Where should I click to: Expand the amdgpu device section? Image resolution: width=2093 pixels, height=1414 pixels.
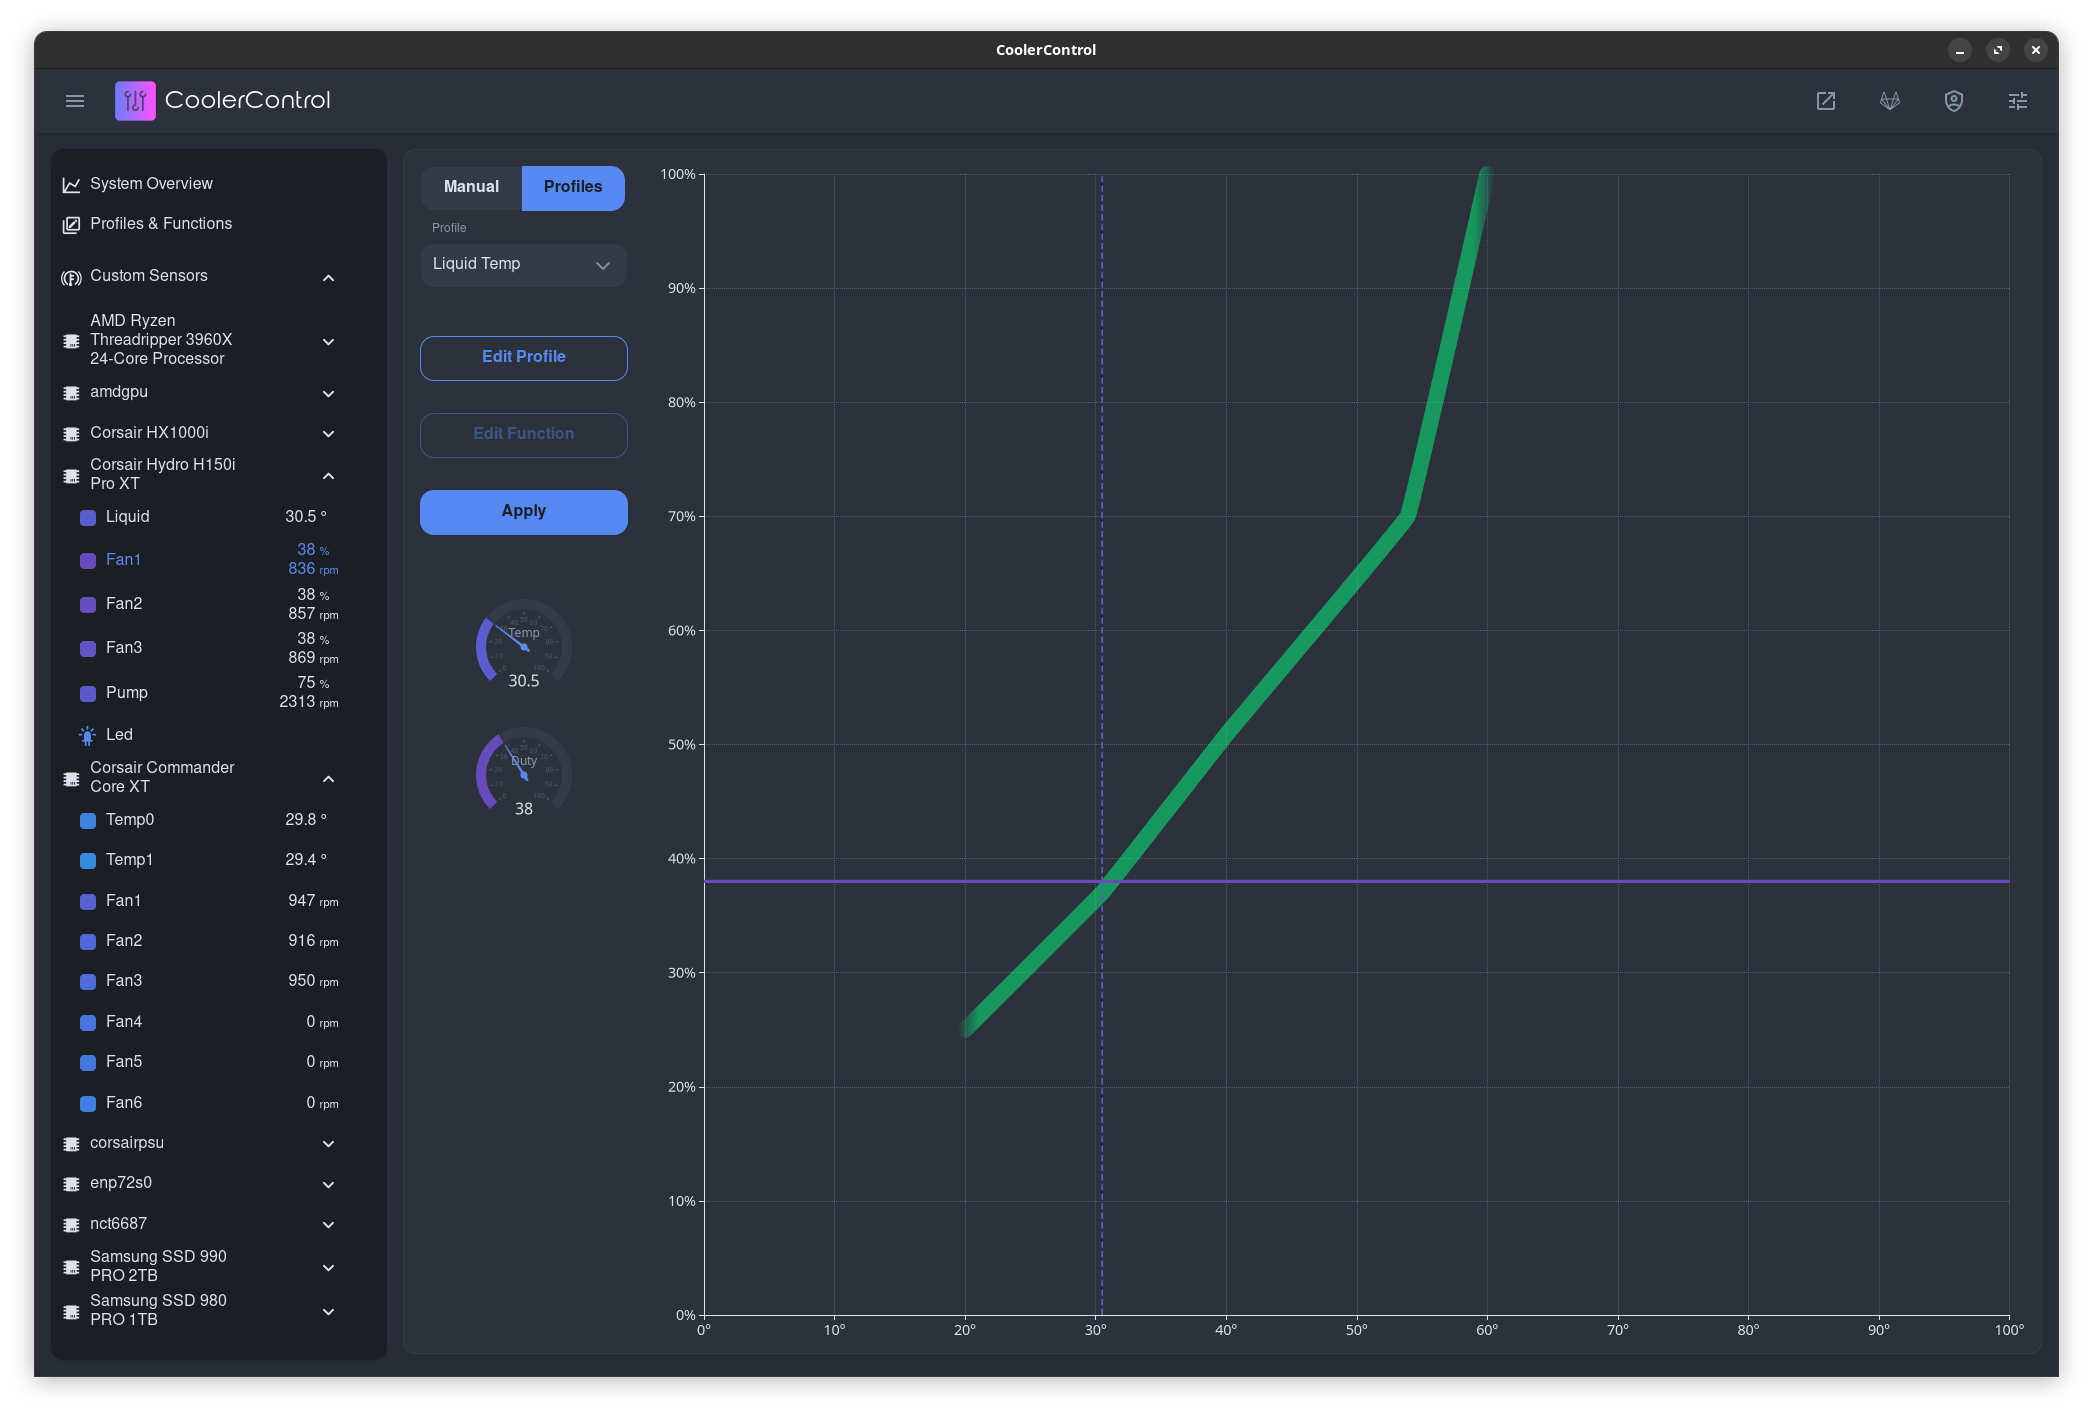(x=328, y=394)
